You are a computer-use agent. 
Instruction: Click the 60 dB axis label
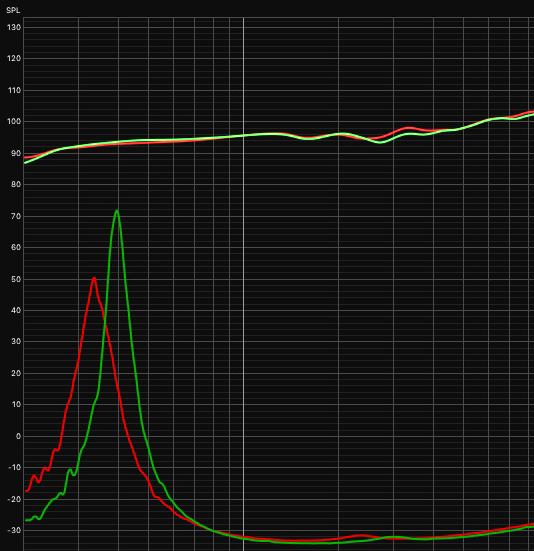16,247
